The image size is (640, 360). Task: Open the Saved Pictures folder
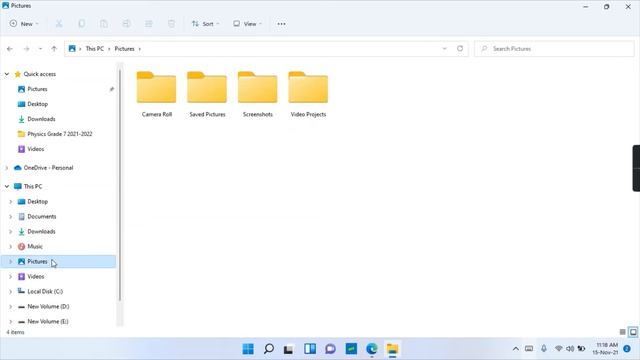pyautogui.click(x=207, y=94)
